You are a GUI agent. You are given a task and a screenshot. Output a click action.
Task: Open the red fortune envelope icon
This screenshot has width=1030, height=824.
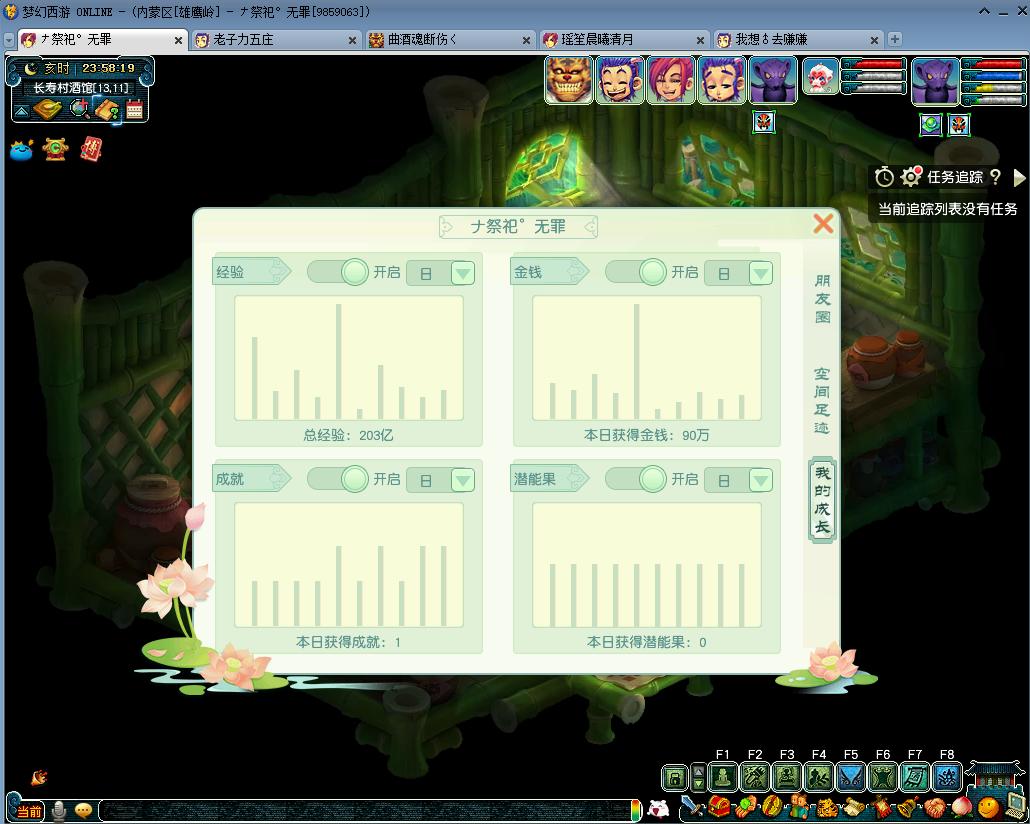[91, 149]
